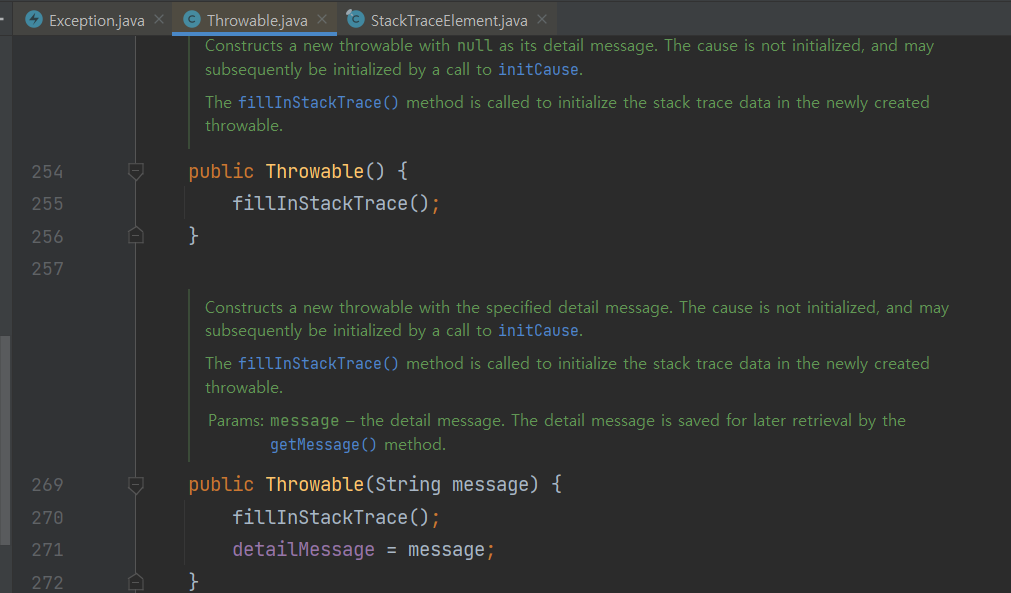Image resolution: width=1011 pixels, height=593 pixels.
Task: Click line number 270 in the gutter
Action: [x=48, y=518]
